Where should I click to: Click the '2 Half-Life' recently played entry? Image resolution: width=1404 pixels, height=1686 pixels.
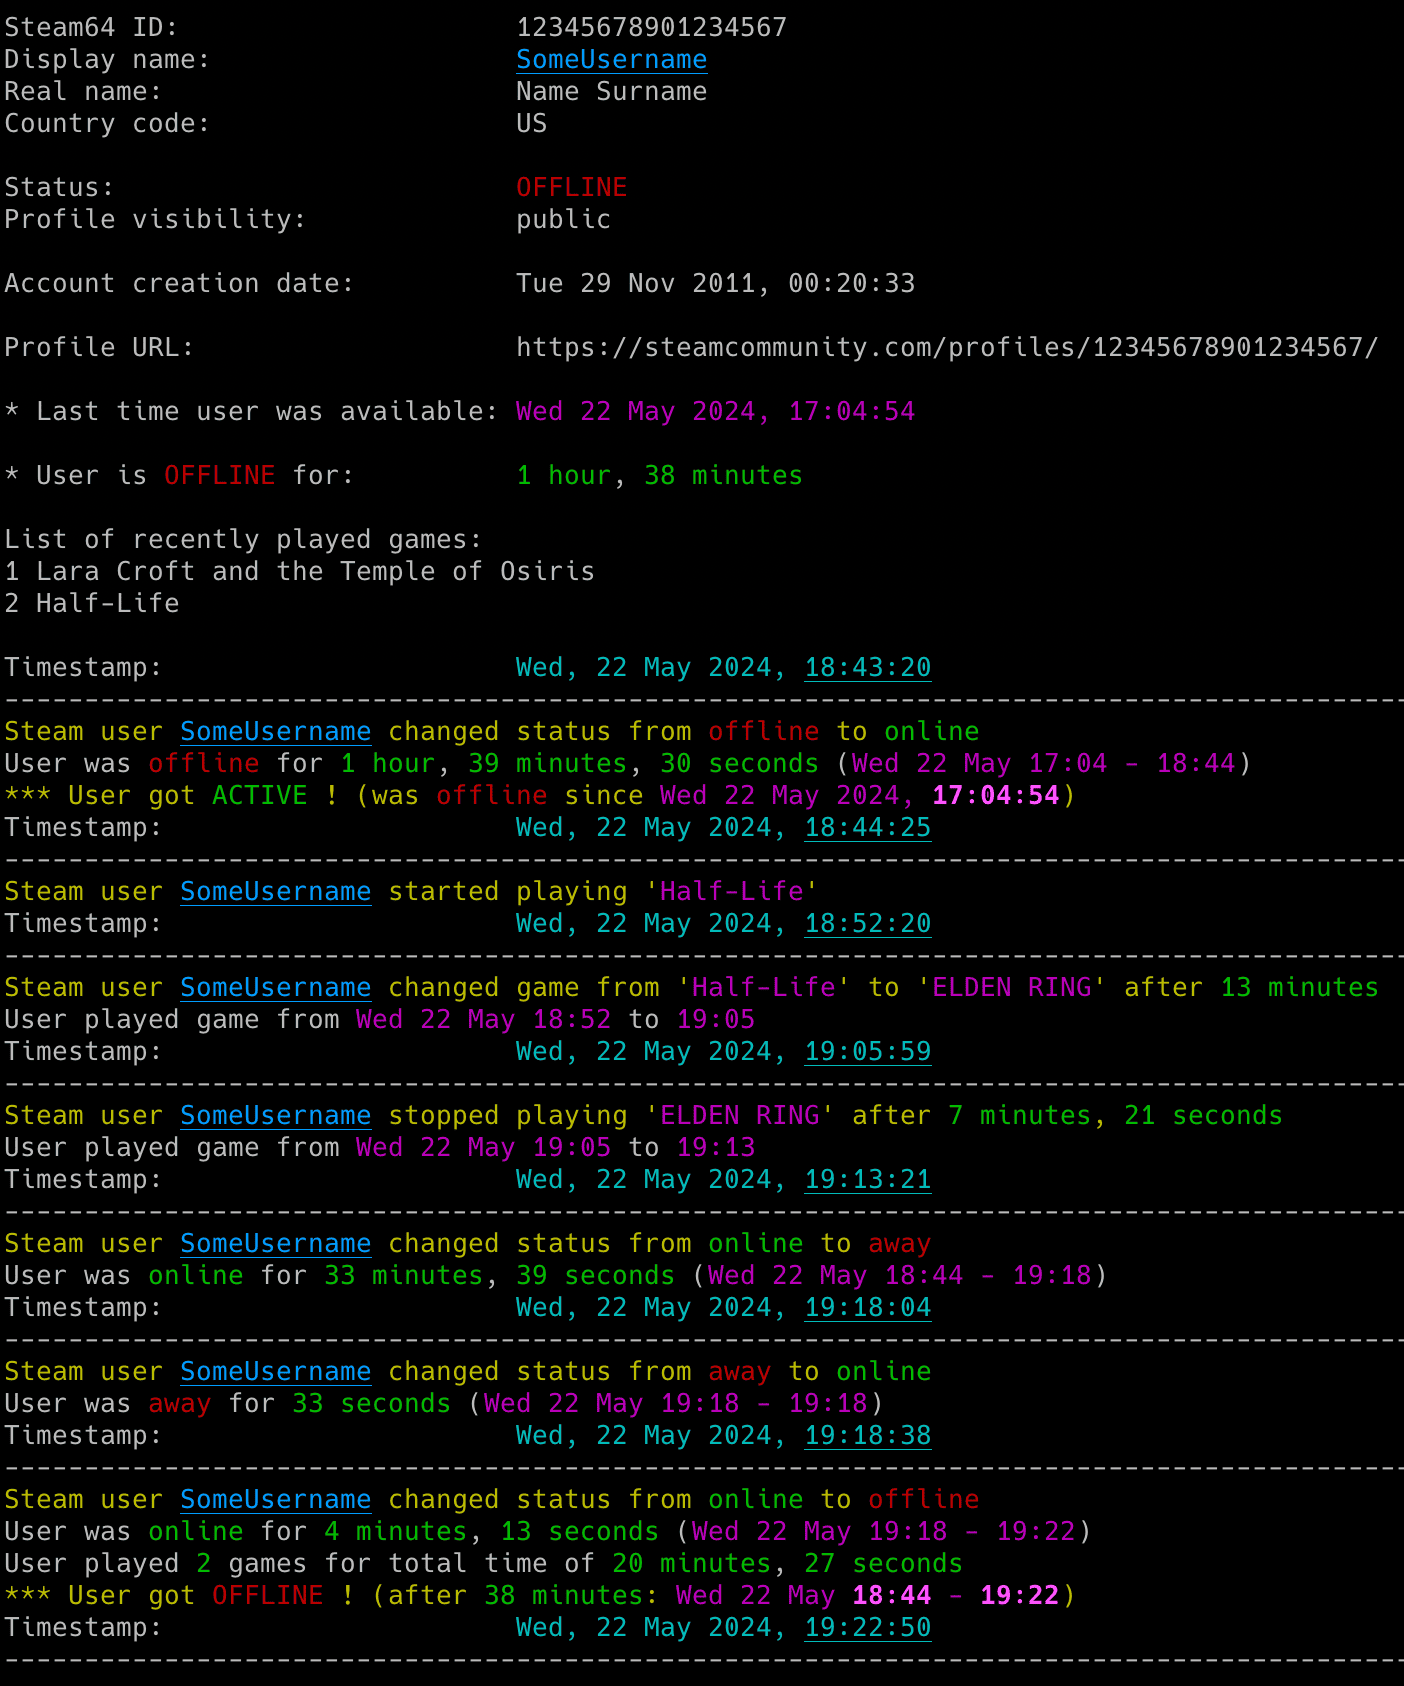92,604
